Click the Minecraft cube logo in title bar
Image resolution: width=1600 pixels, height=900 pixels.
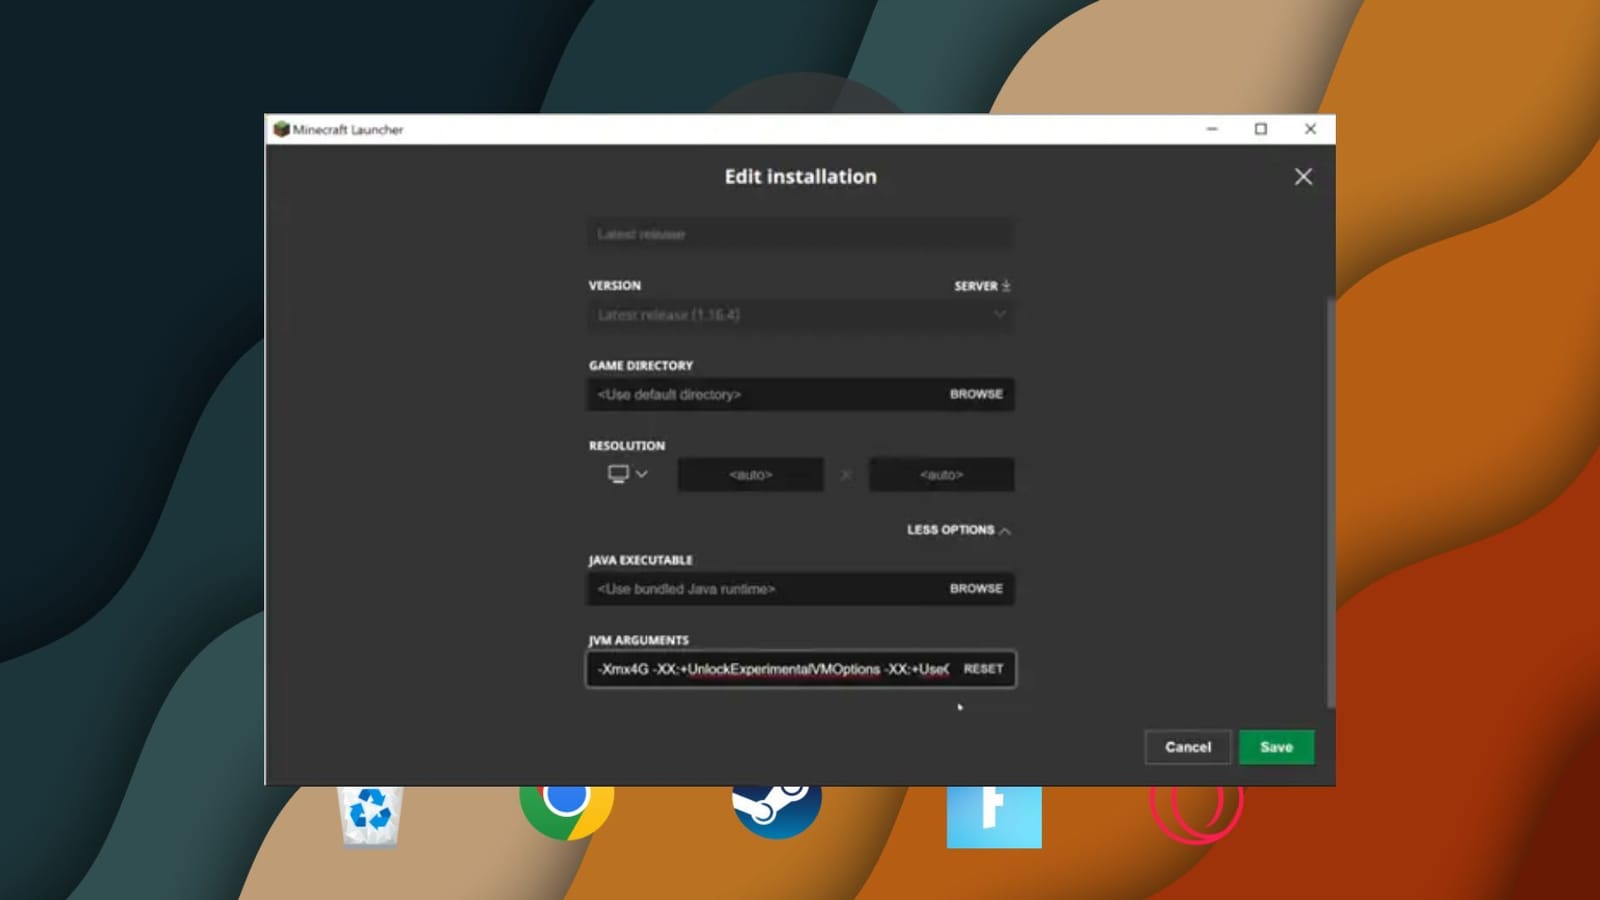pyautogui.click(x=281, y=129)
